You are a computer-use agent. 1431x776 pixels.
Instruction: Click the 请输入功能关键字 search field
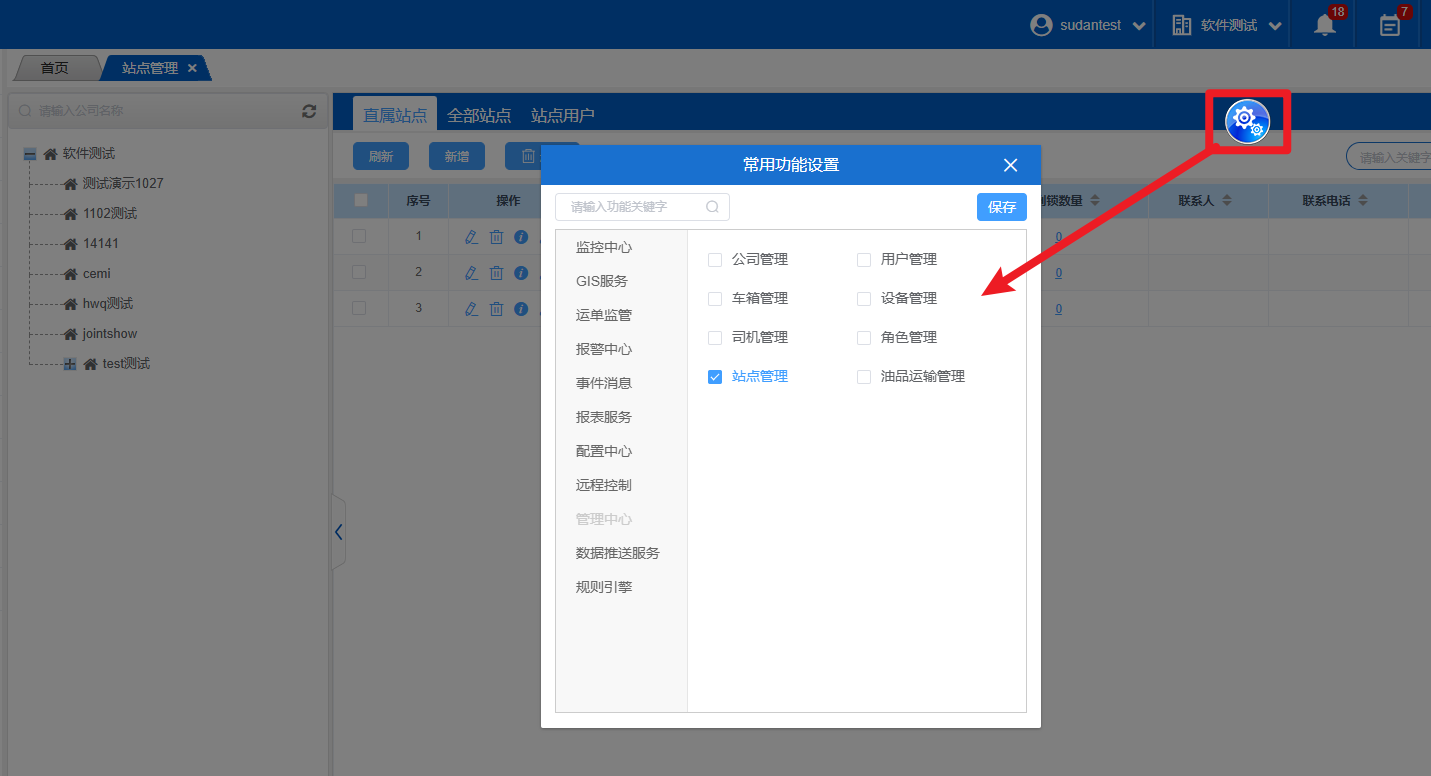tap(635, 207)
